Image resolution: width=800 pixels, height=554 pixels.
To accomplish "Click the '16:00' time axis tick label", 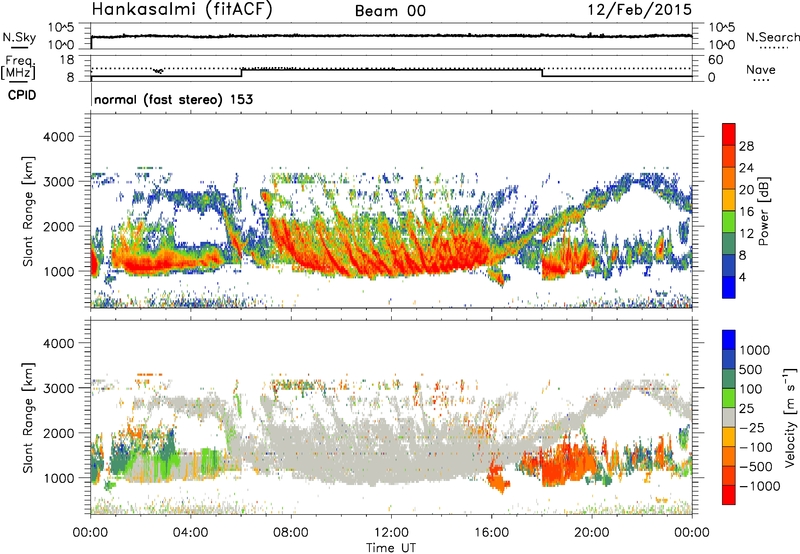I will click(x=491, y=533).
